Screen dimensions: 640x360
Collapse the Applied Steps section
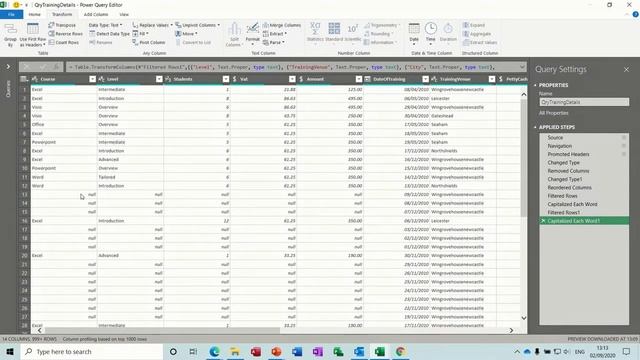pyautogui.click(x=535, y=127)
